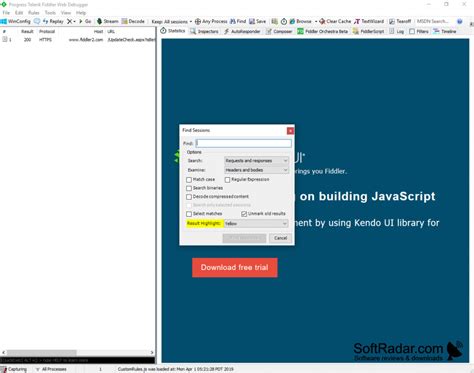Open the Search scope dropdown
474x373 pixels.
256,161
